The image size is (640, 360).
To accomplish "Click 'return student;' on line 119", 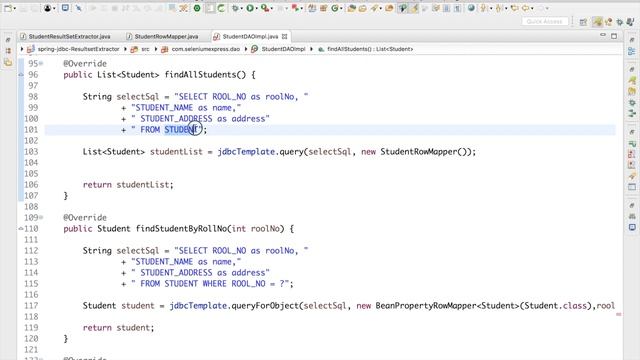I will [118, 328].
